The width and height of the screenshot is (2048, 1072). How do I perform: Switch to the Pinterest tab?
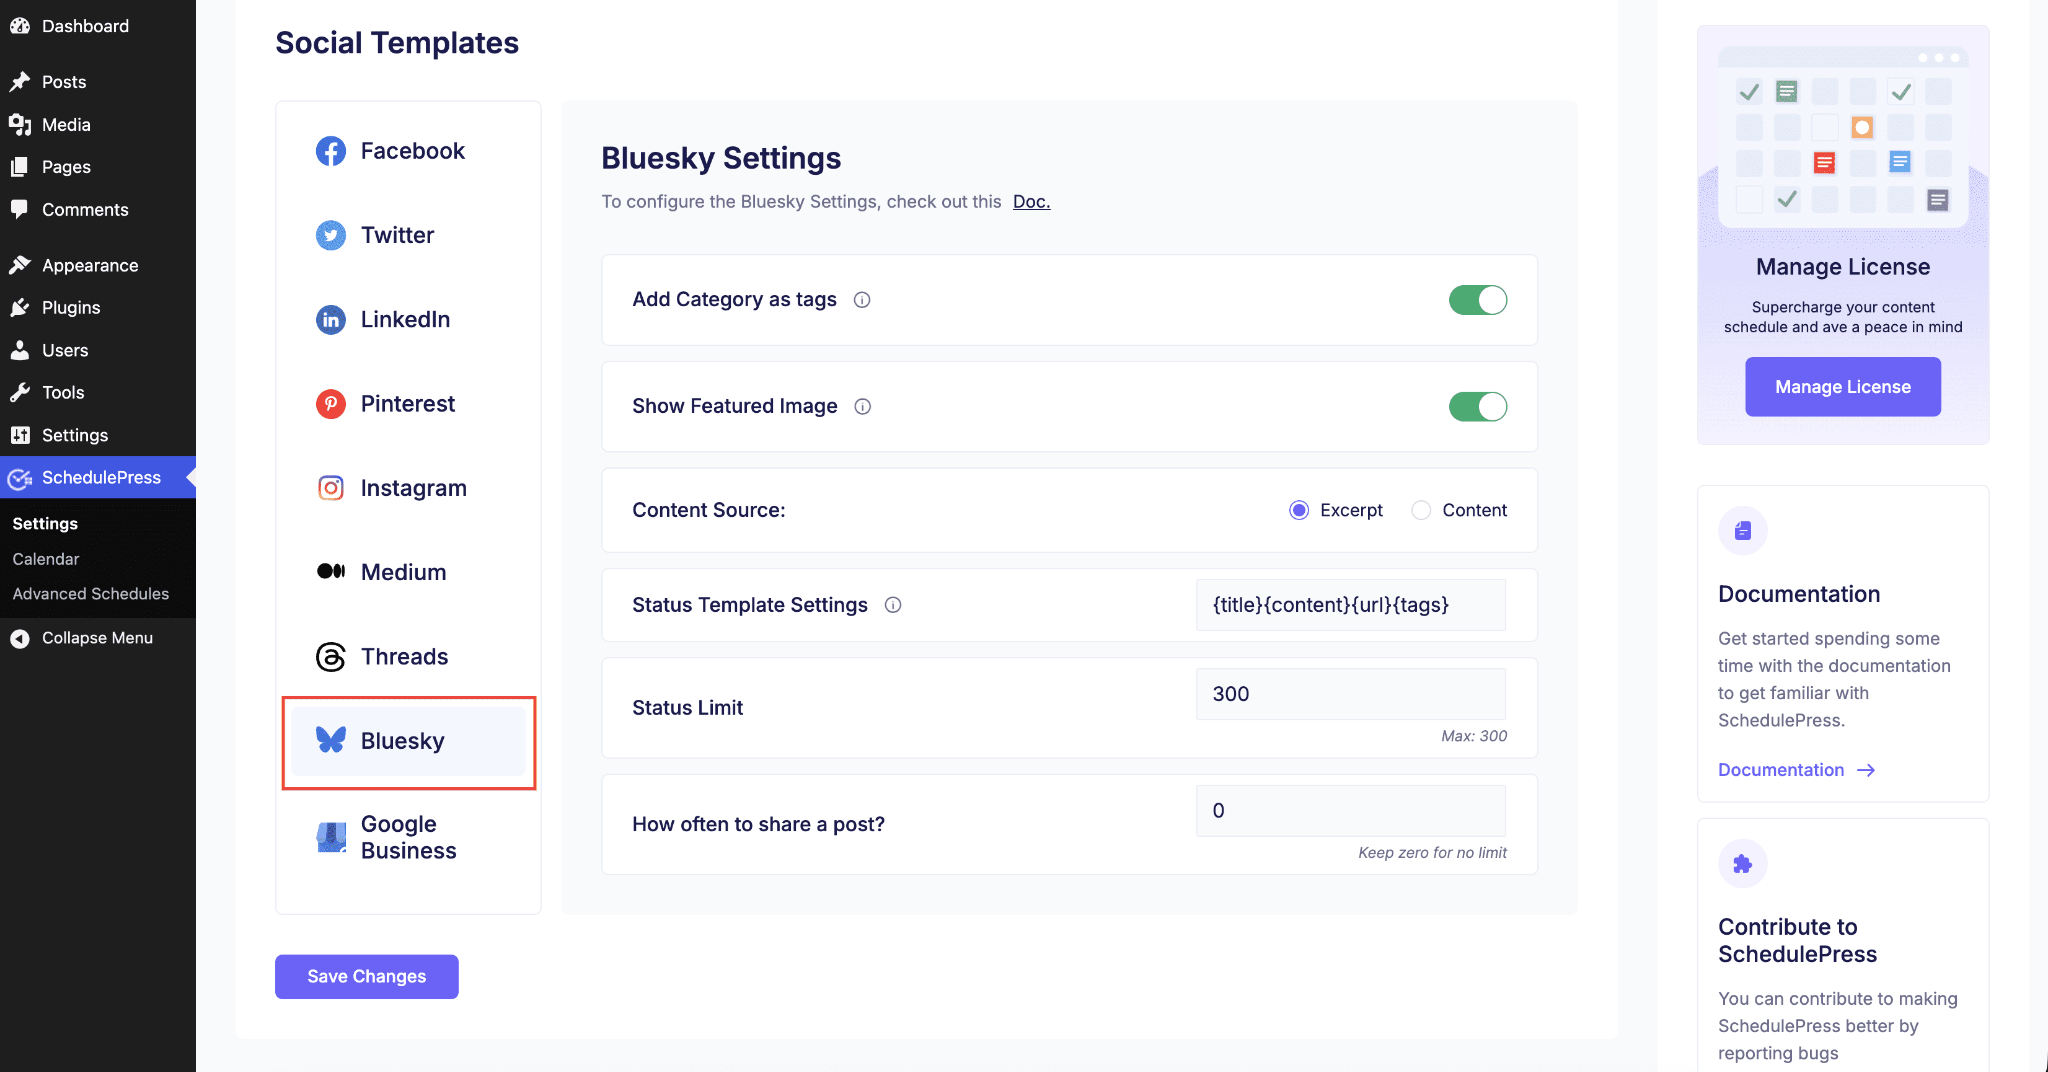(408, 404)
